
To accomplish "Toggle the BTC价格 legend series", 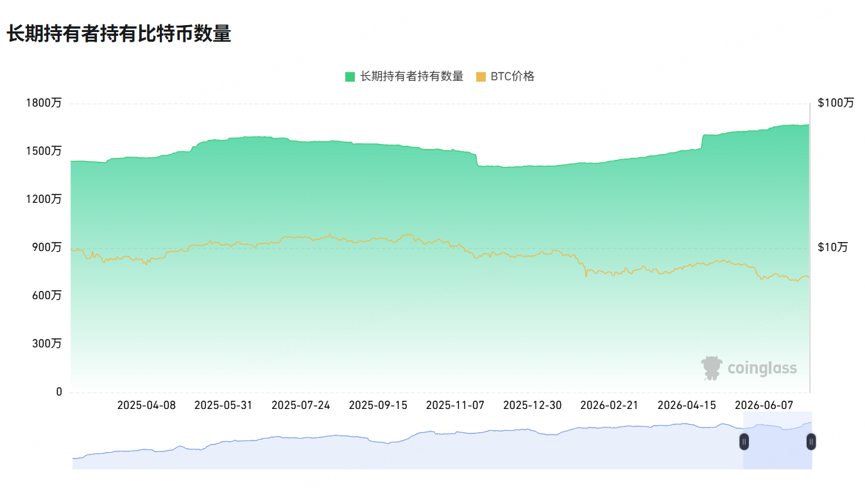I will point(505,77).
